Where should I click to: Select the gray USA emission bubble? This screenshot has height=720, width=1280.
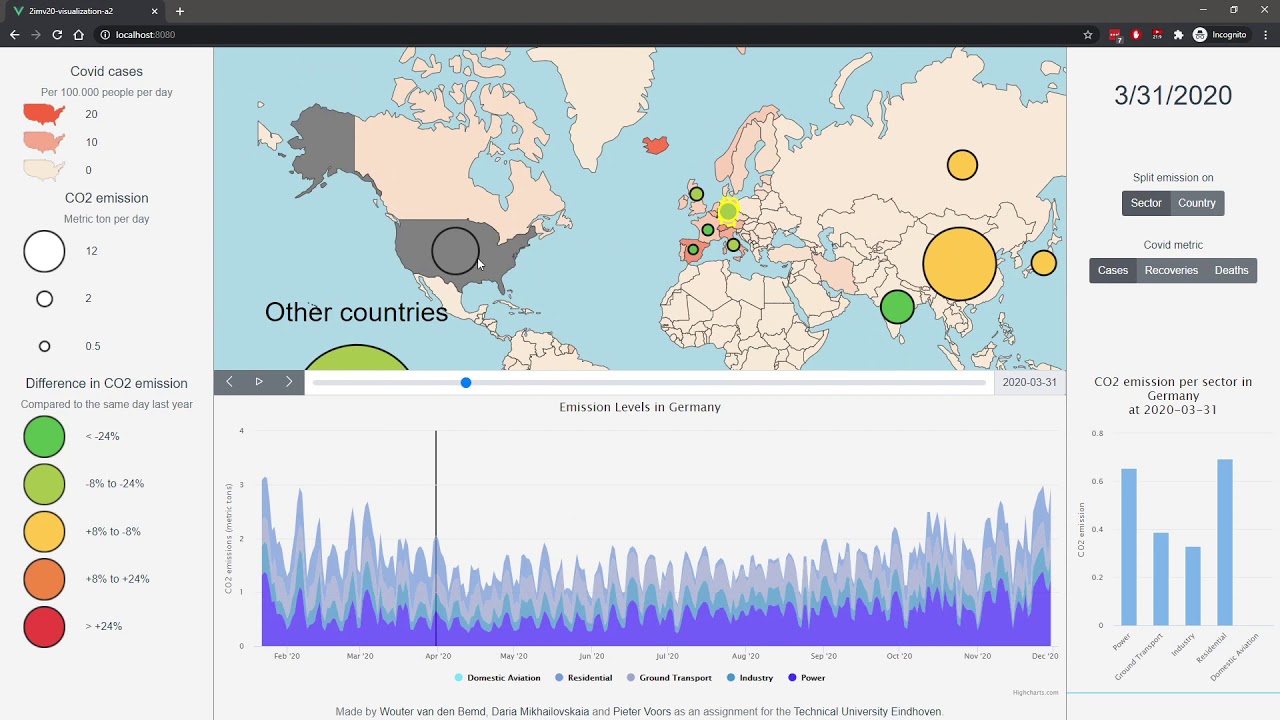click(455, 250)
